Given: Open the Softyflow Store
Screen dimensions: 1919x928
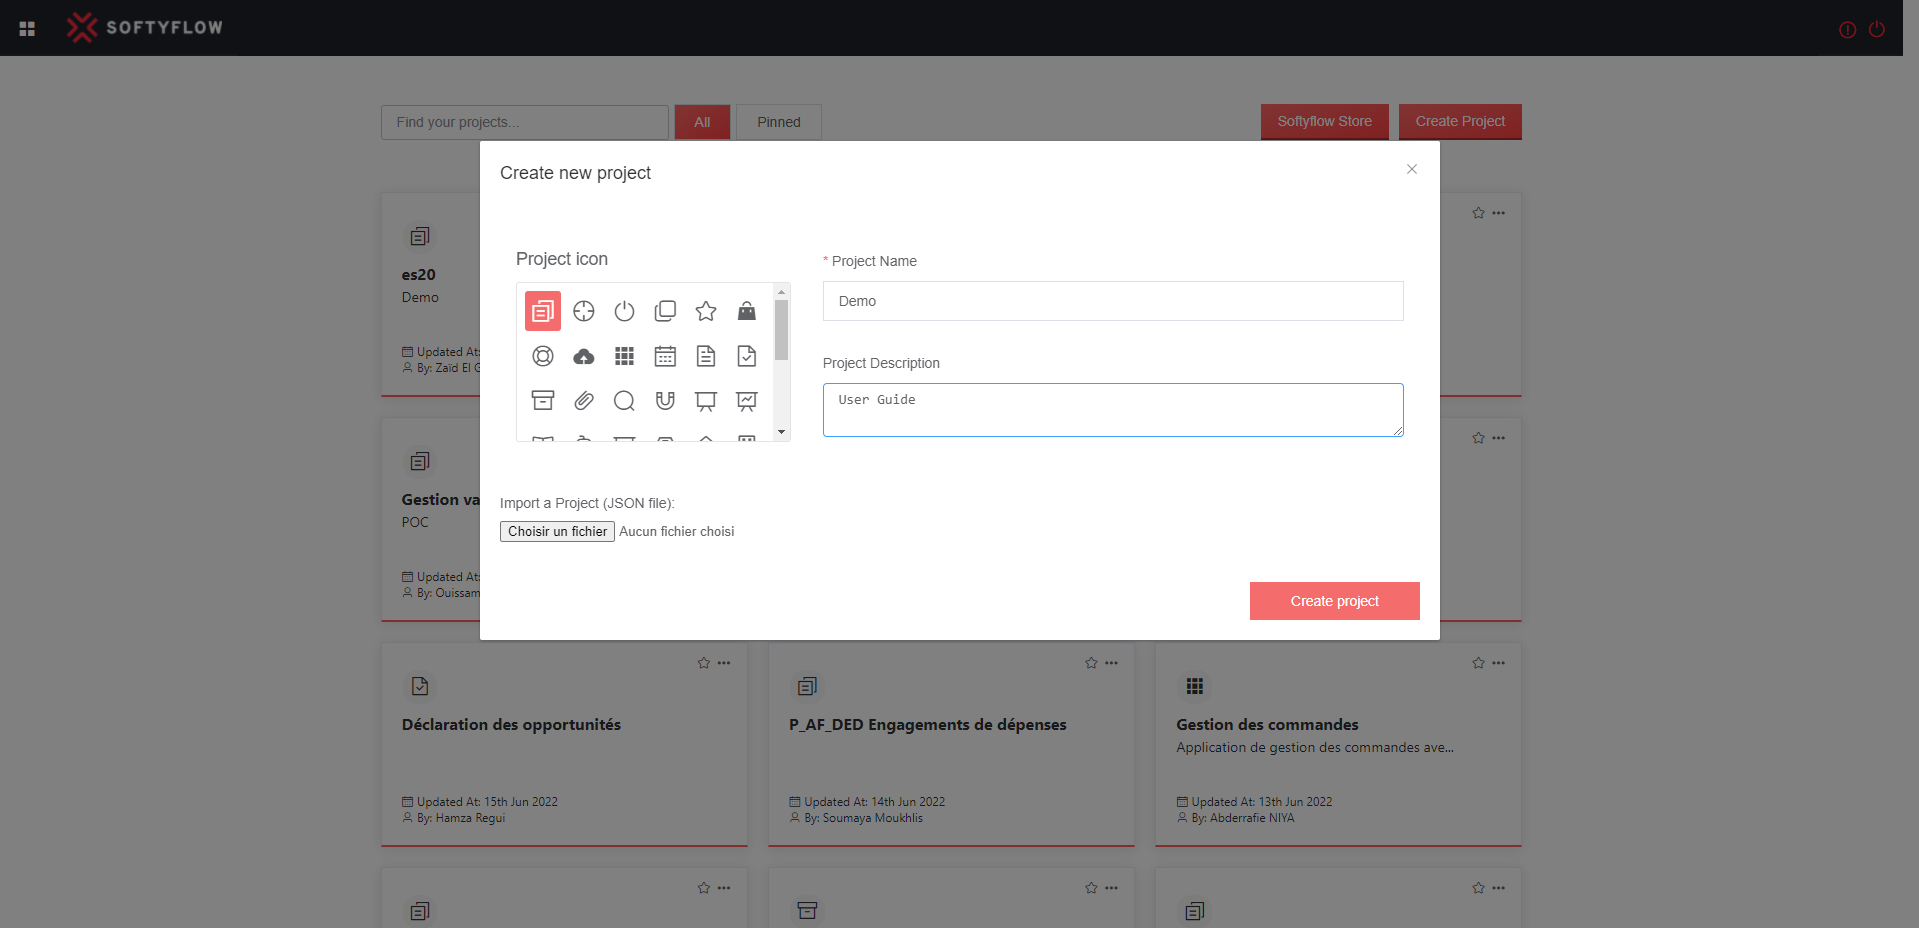Looking at the screenshot, I should coord(1324,121).
